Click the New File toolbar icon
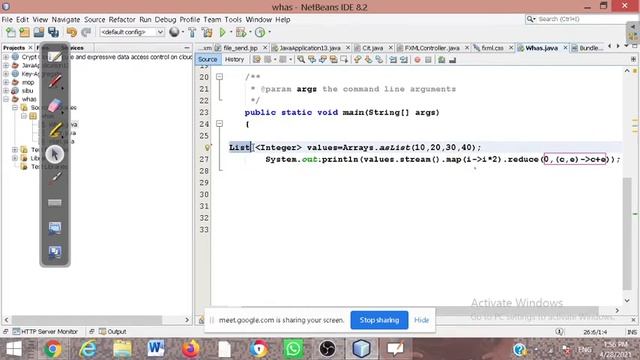This screenshot has height=360, width=640. tap(11, 32)
